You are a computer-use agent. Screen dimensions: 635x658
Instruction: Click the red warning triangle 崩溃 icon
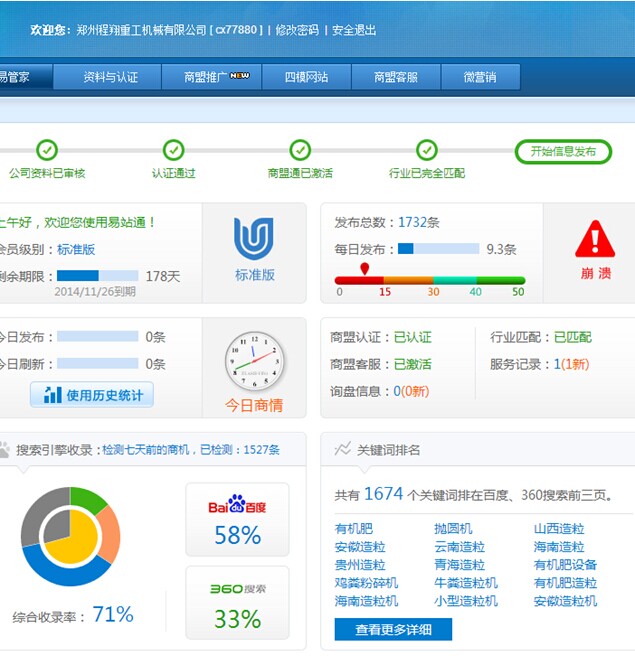click(596, 240)
